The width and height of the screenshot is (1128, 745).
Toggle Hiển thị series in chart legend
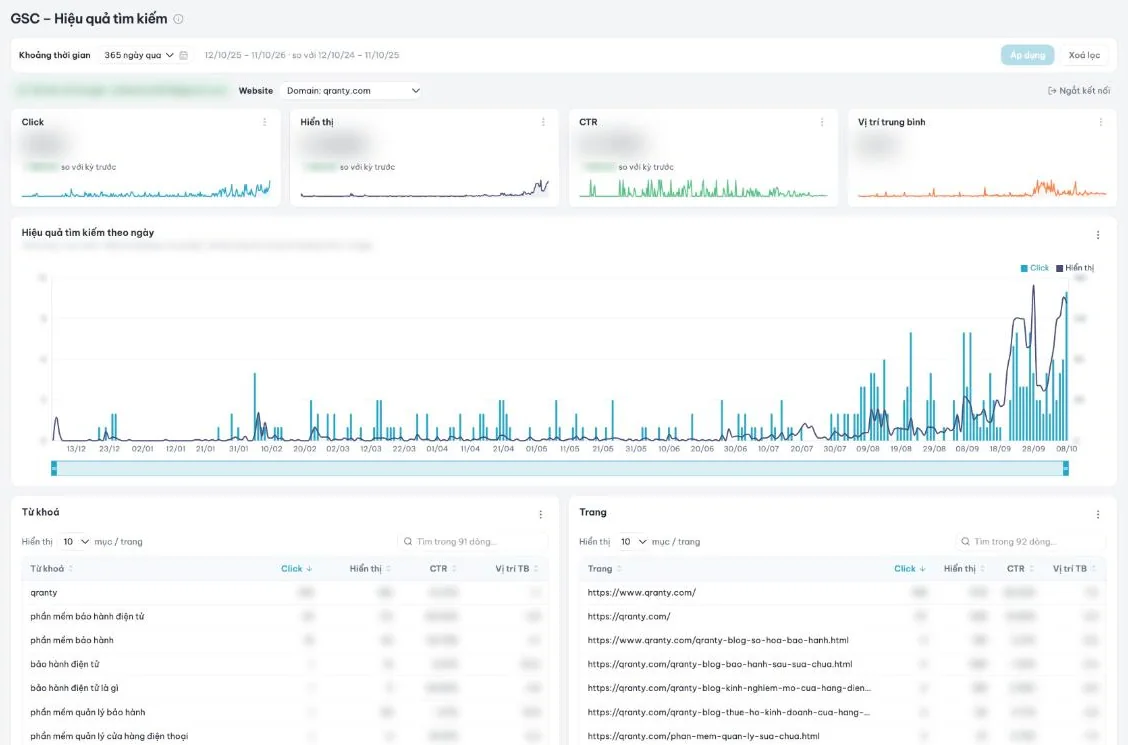pyautogui.click(x=1075, y=268)
